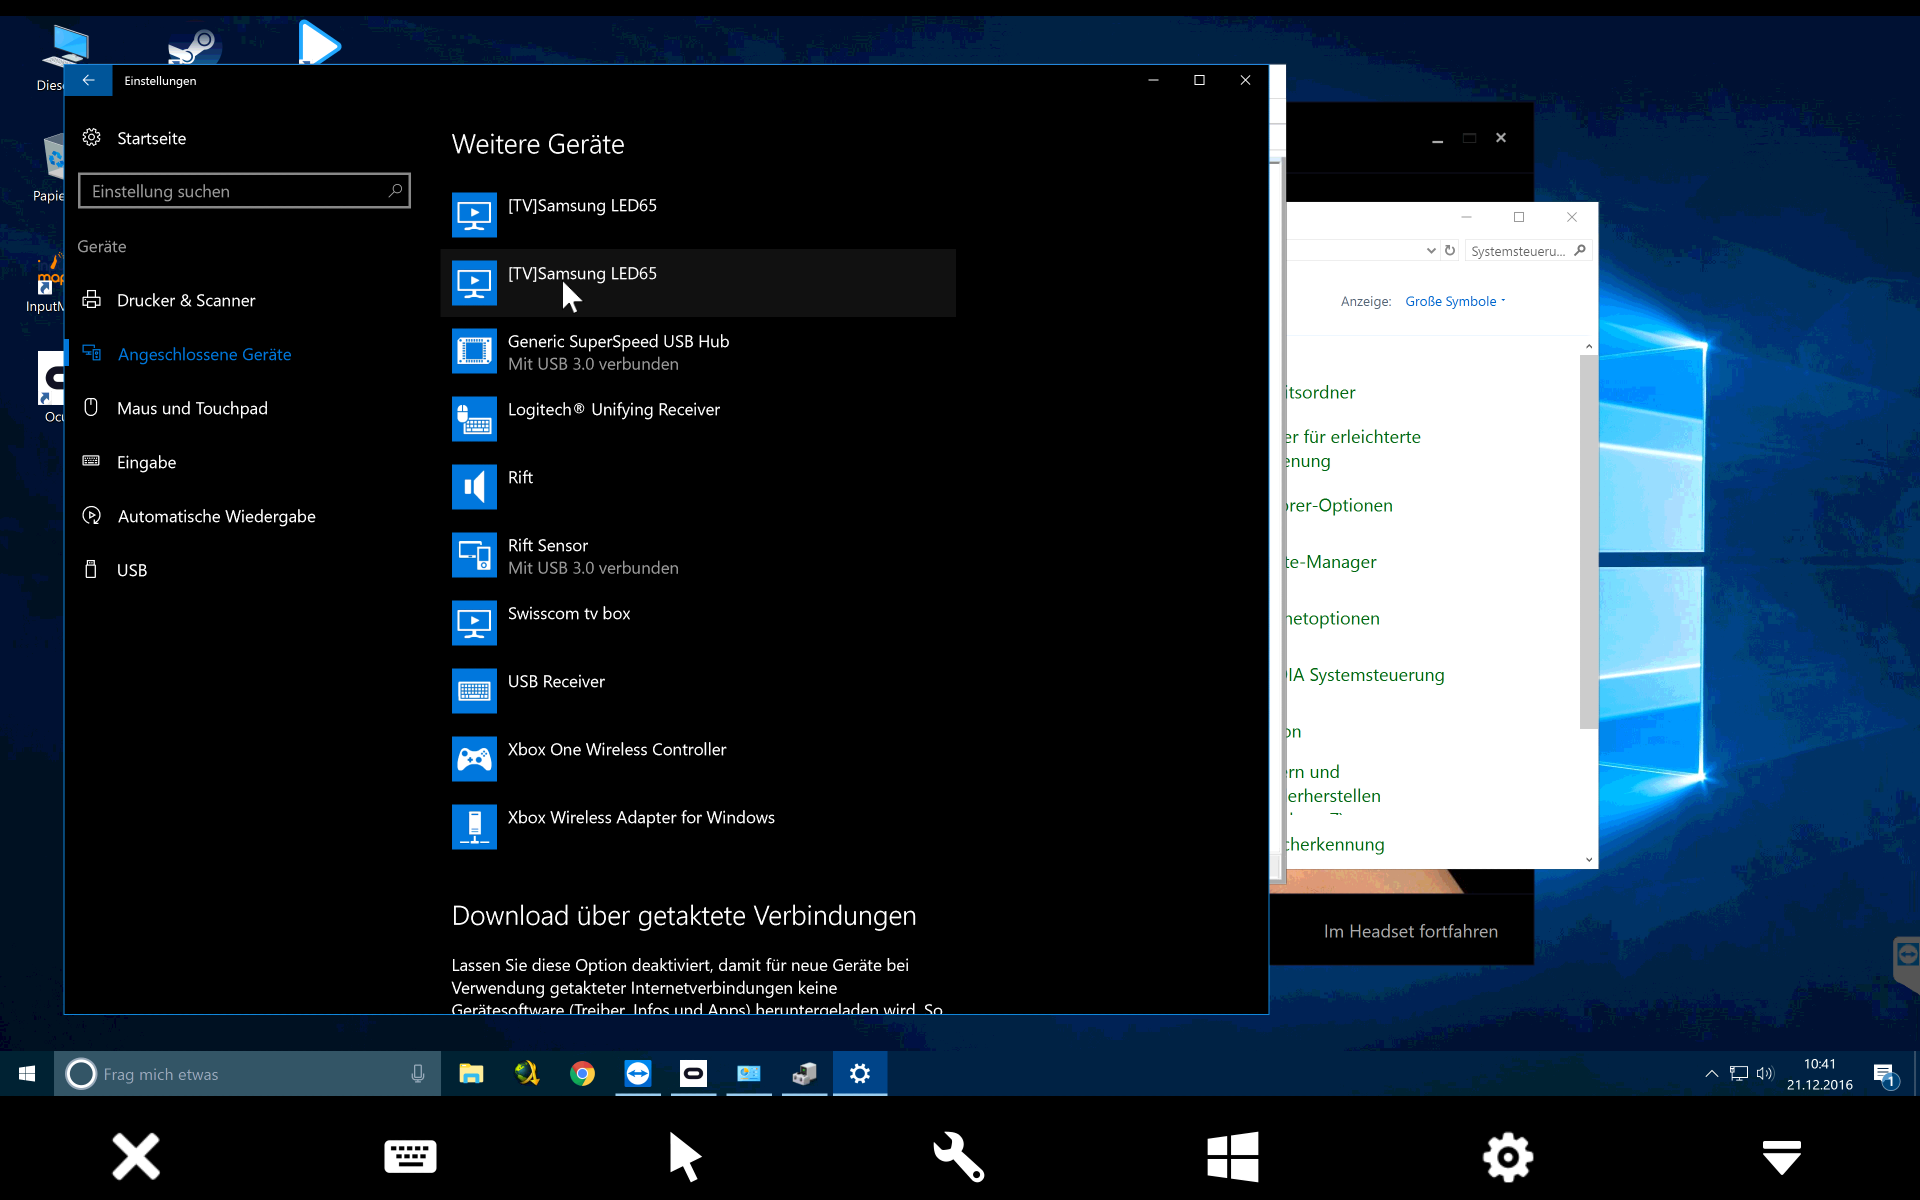
Task: Open Chrome from the taskbar
Action: (582, 1074)
